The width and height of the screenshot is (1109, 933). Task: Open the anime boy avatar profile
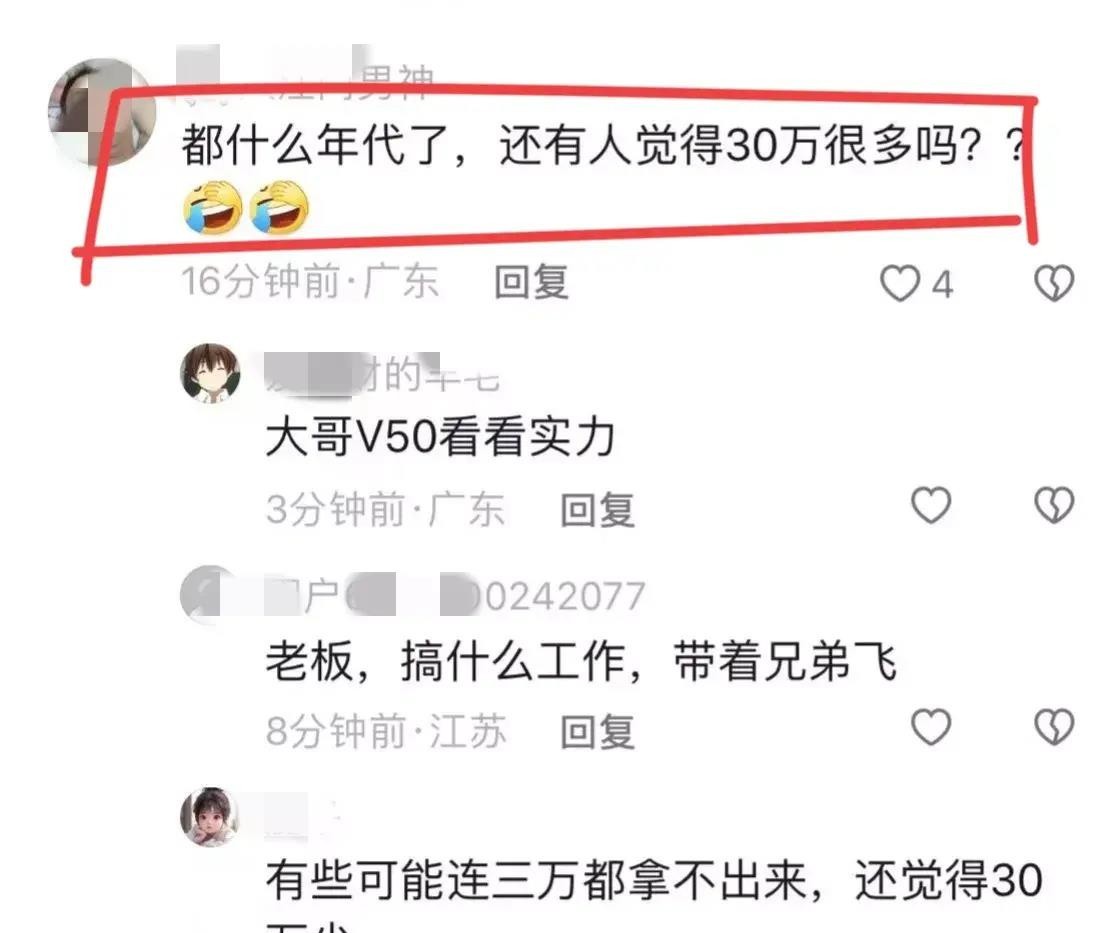[210, 373]
